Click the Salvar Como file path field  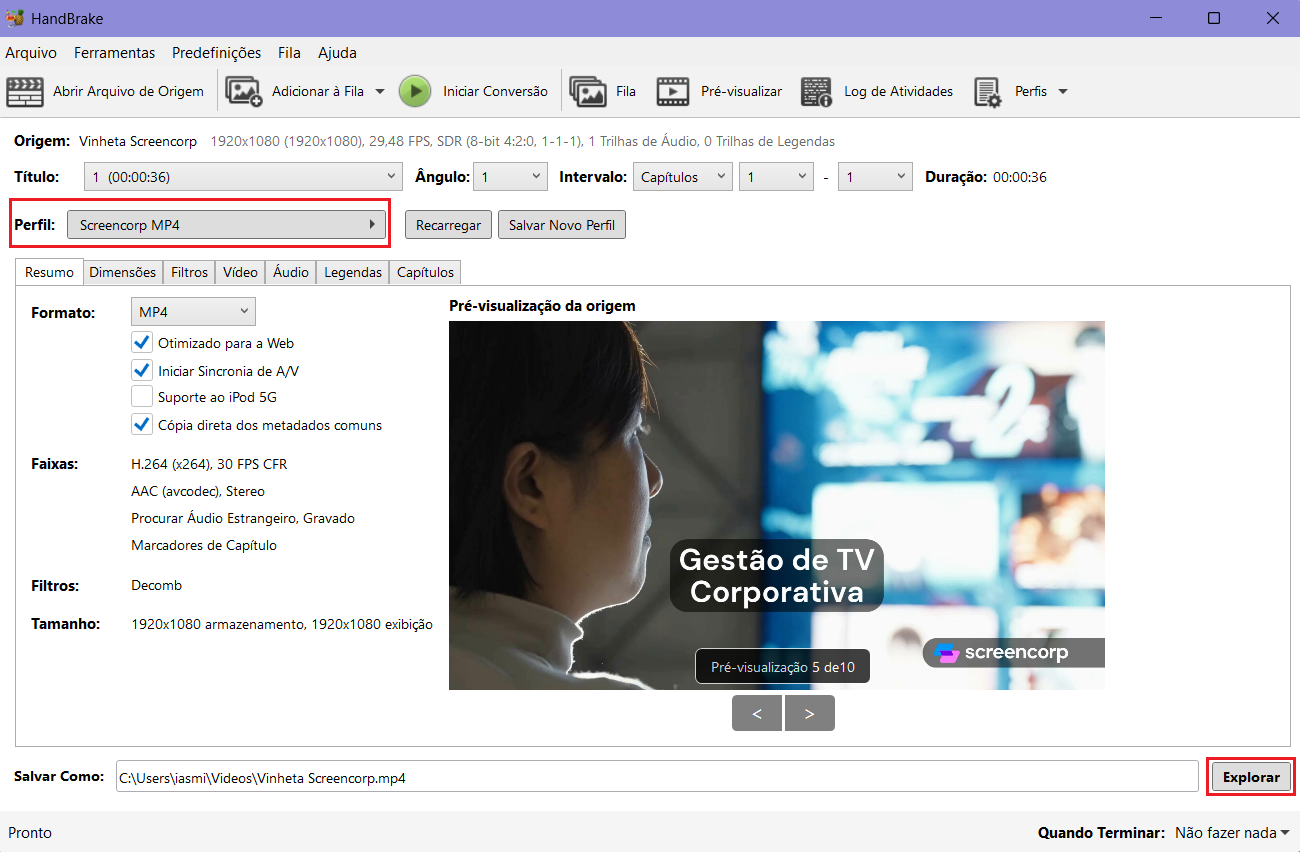[656, 777]
